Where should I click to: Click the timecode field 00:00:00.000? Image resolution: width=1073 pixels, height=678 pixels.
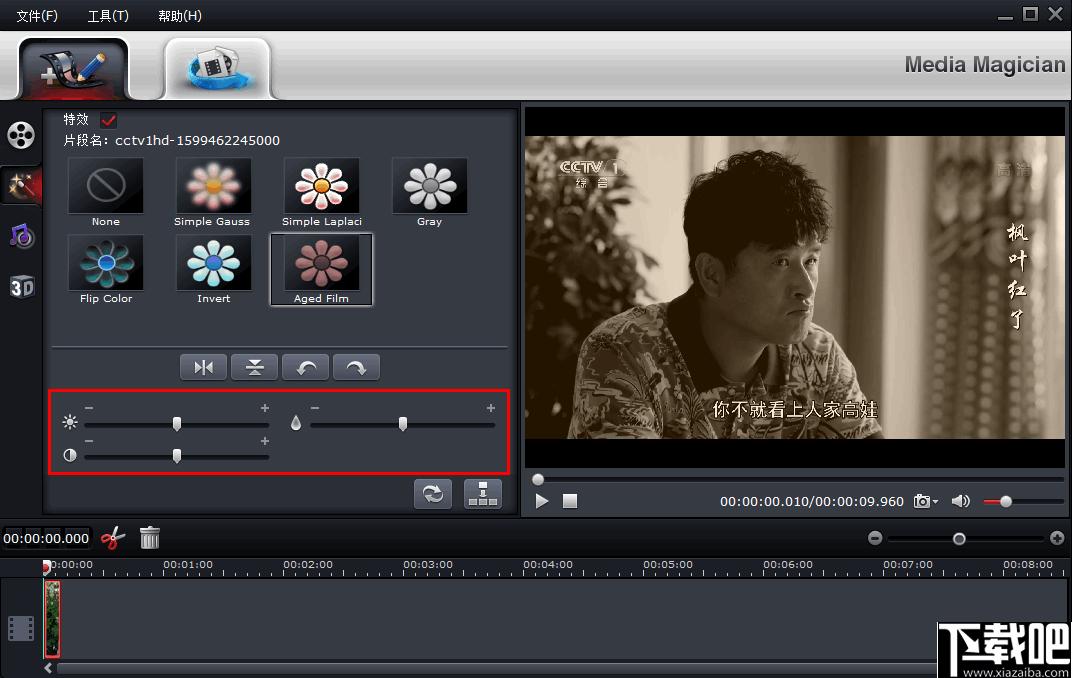(x=47, y=538)
